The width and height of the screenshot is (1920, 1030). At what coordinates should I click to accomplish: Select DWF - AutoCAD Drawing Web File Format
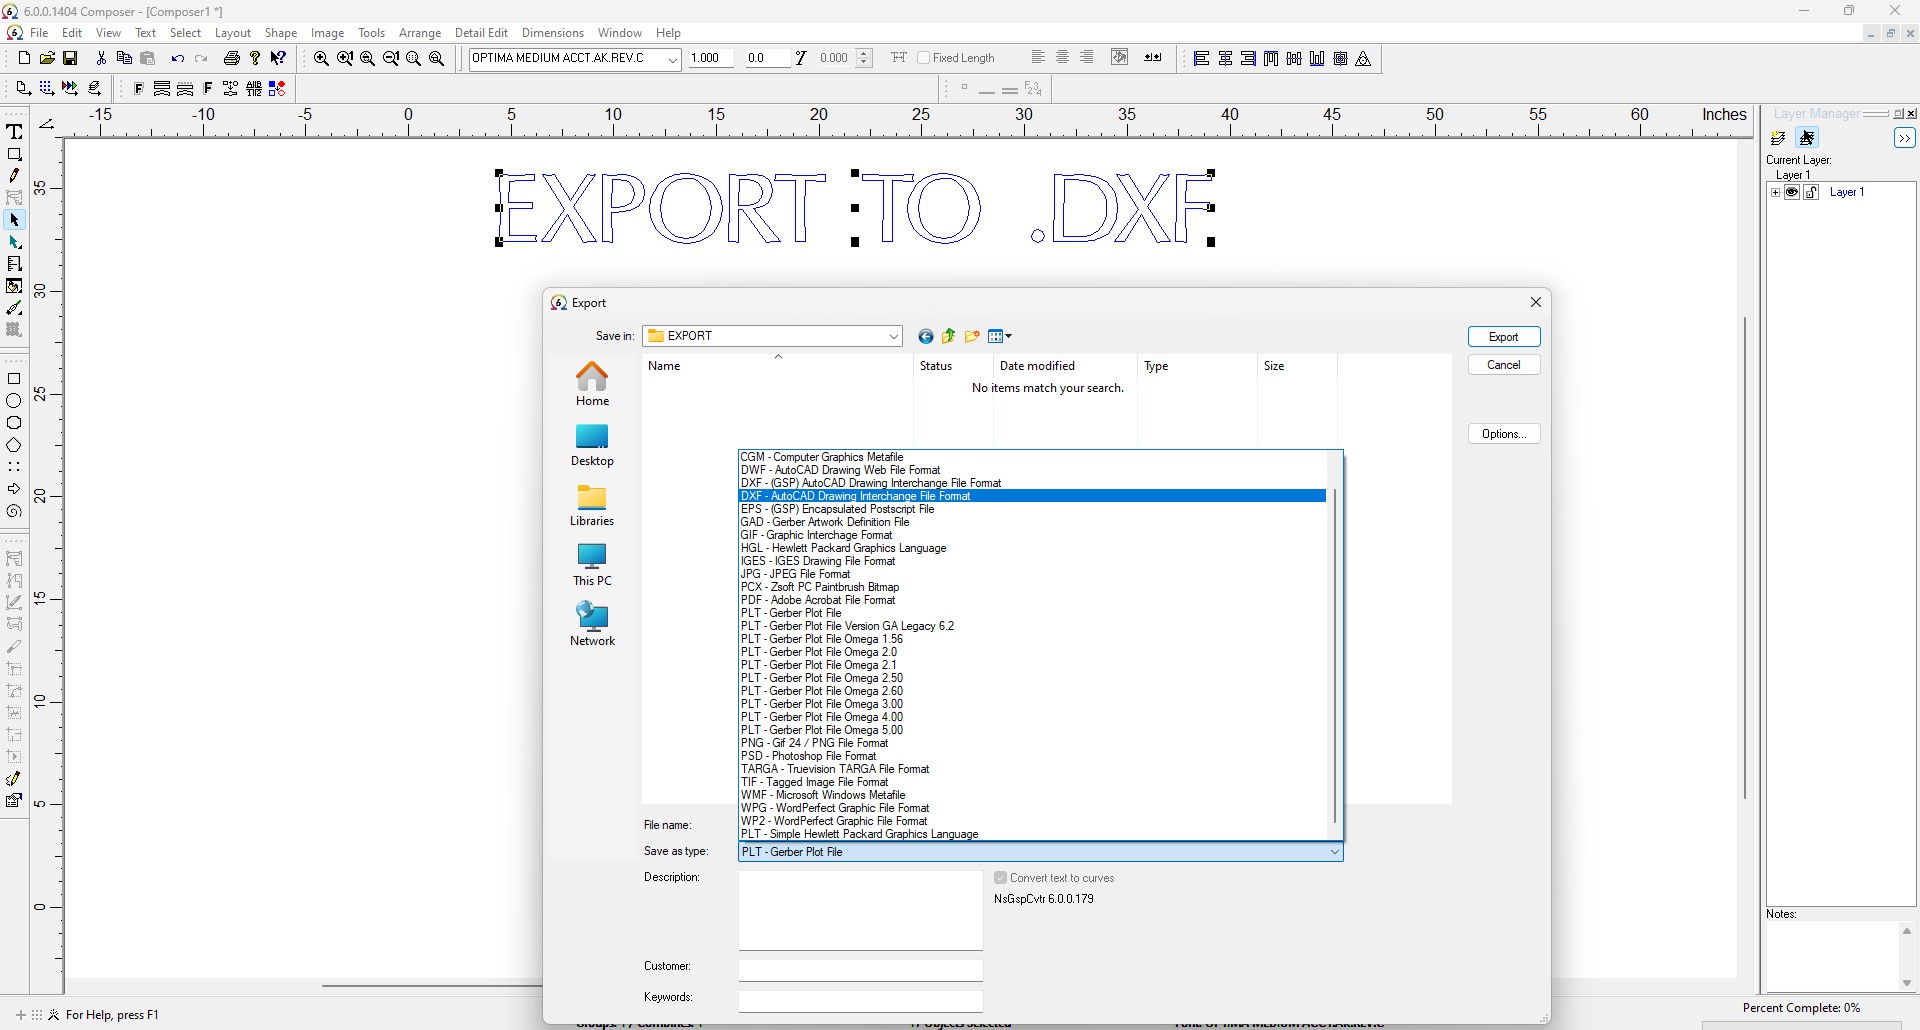click(1032, 470)
